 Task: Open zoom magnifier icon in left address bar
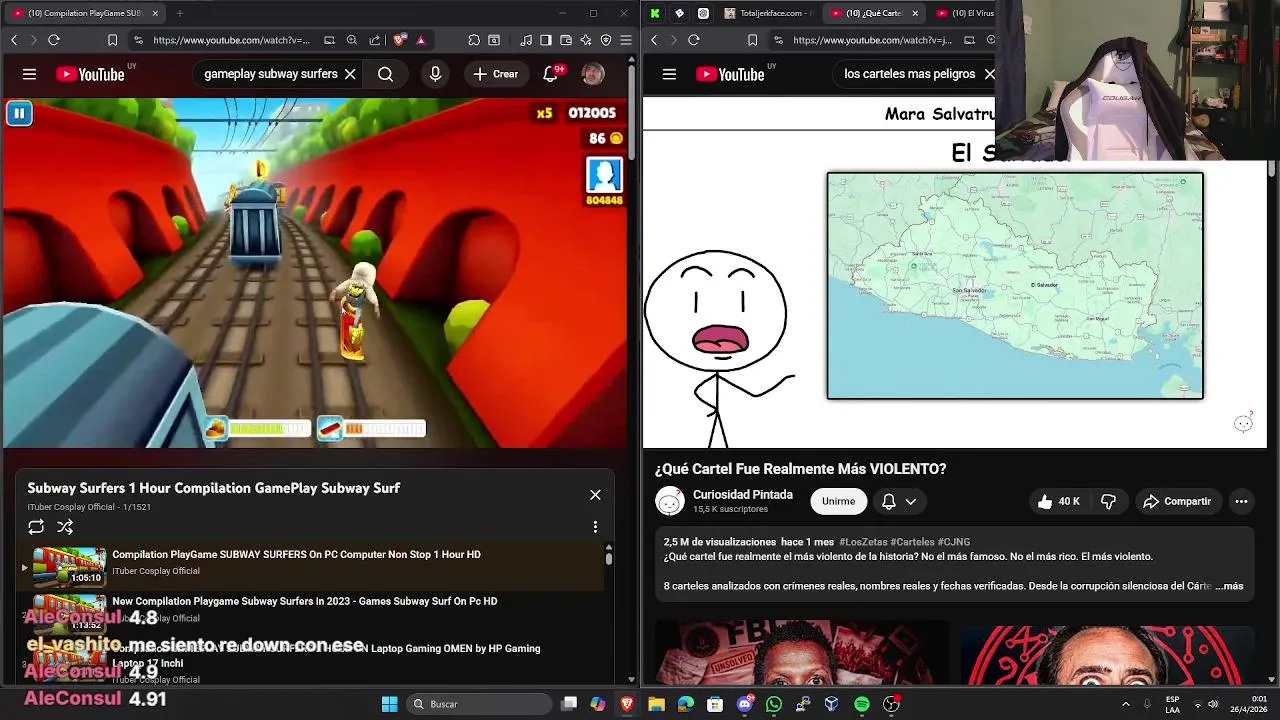(352, 40)
